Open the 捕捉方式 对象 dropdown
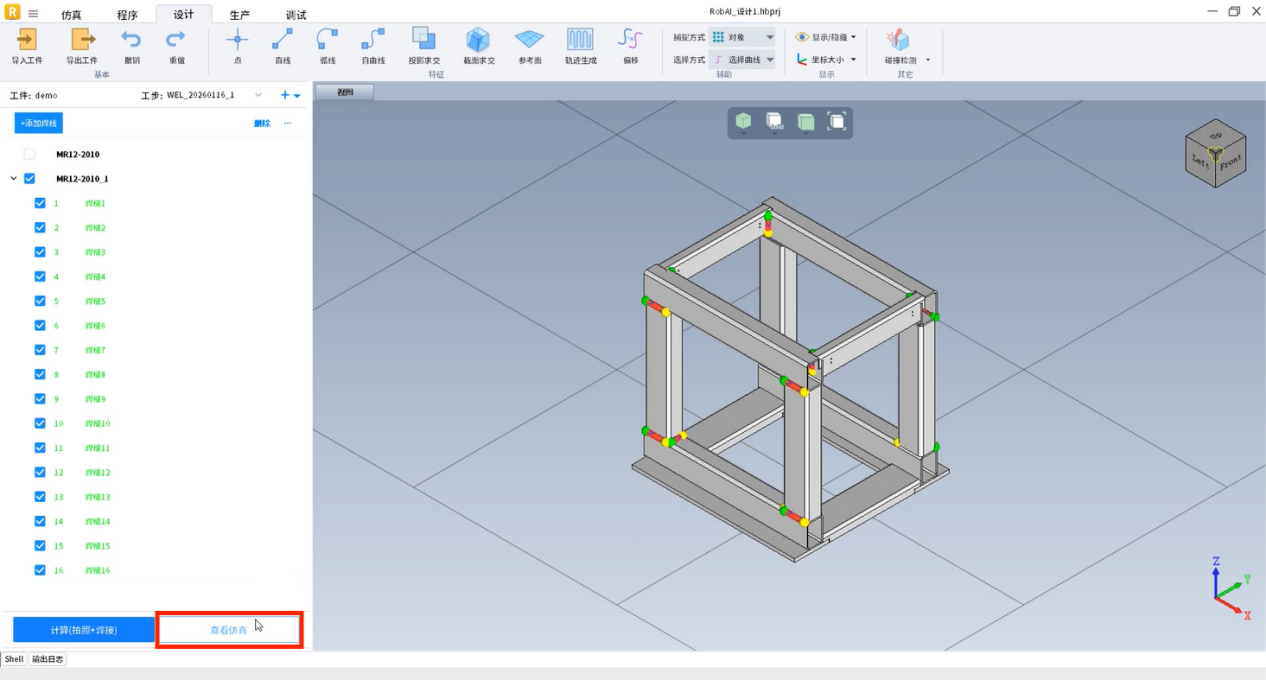 (742, 37)
